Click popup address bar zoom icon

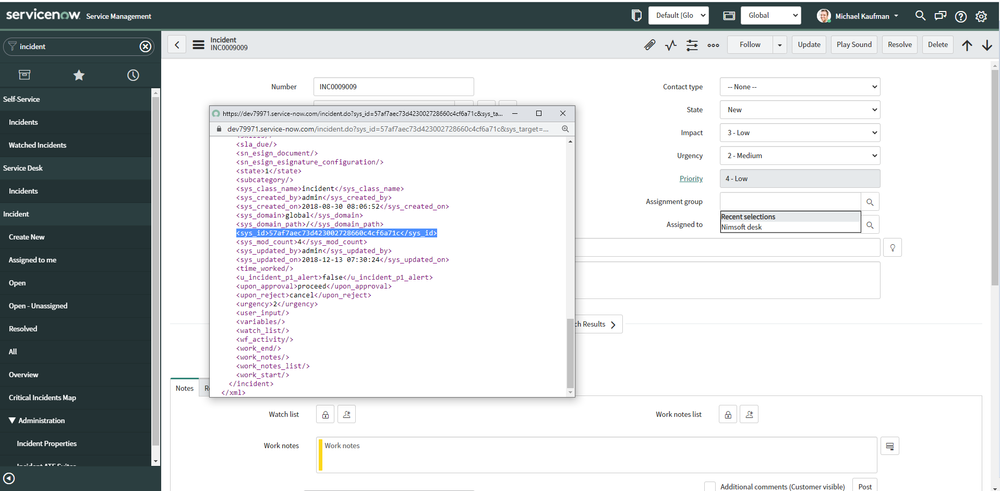click(x=565, y=129)
